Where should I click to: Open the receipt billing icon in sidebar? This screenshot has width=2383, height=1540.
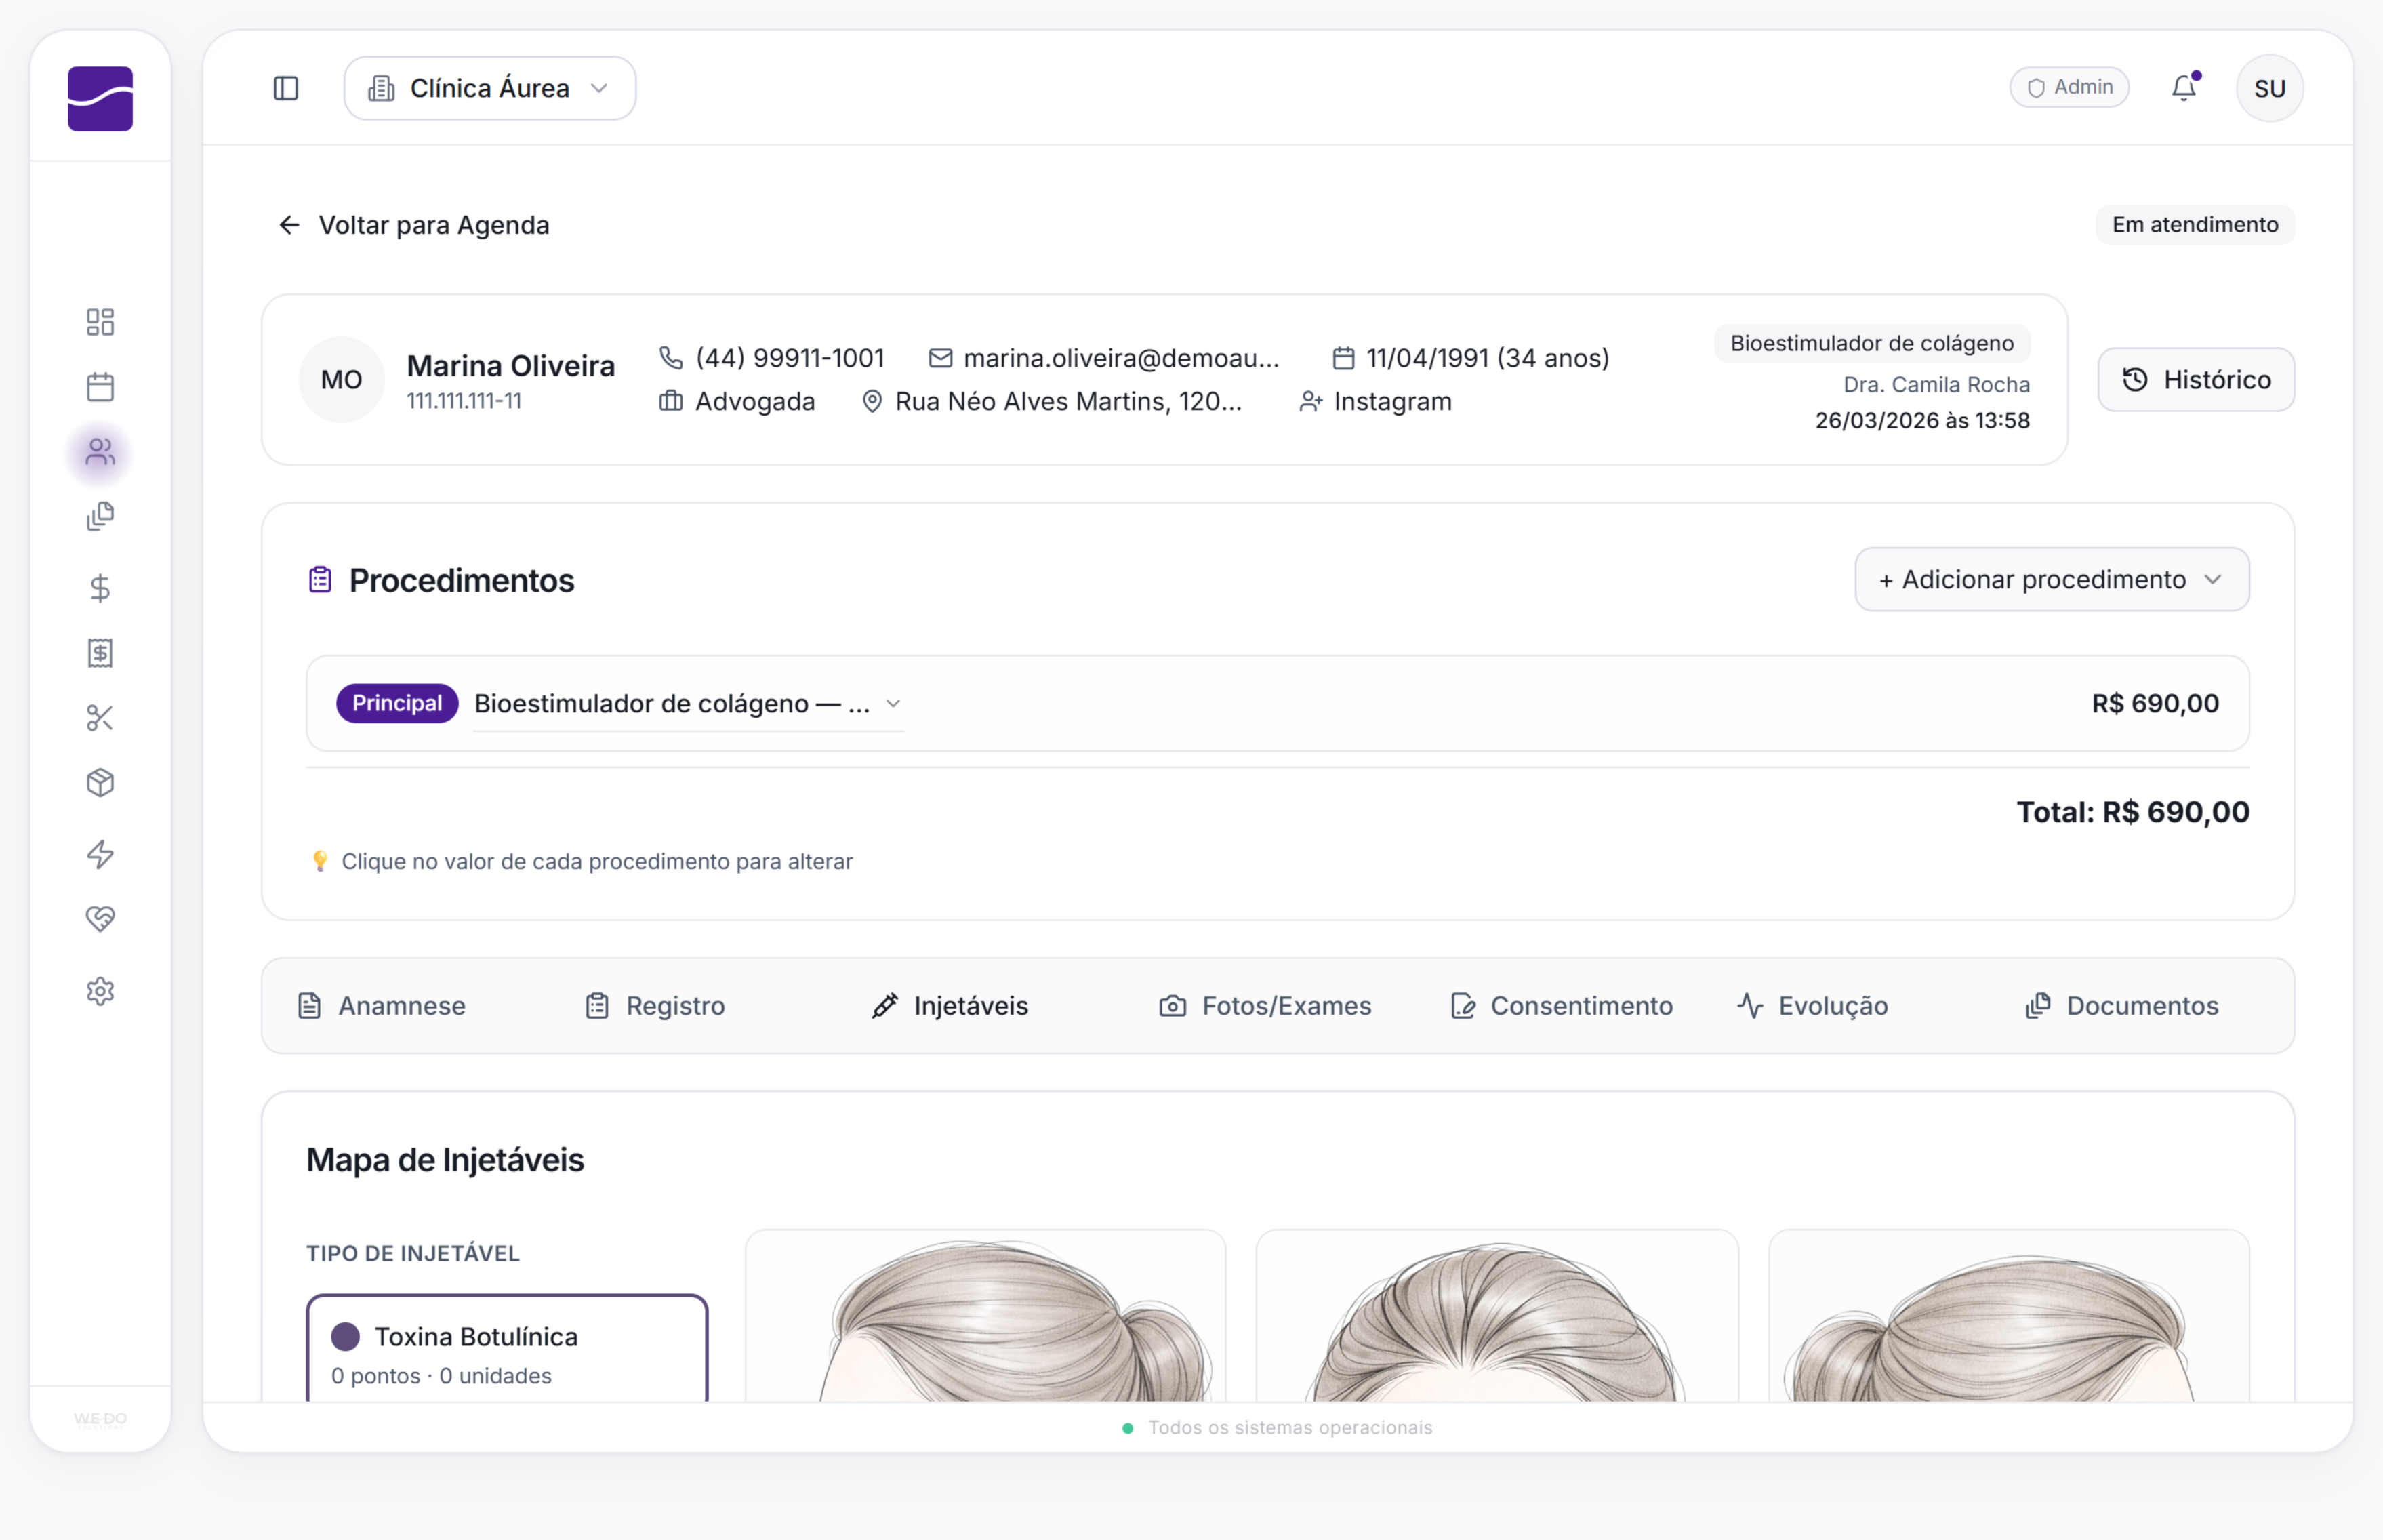(x=100, y=653)
